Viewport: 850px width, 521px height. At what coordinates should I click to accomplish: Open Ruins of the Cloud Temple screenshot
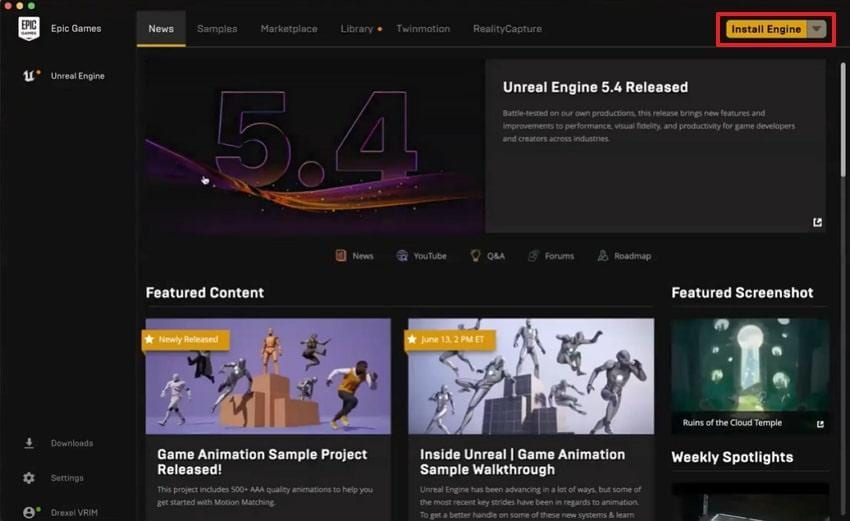click(750, 376)
